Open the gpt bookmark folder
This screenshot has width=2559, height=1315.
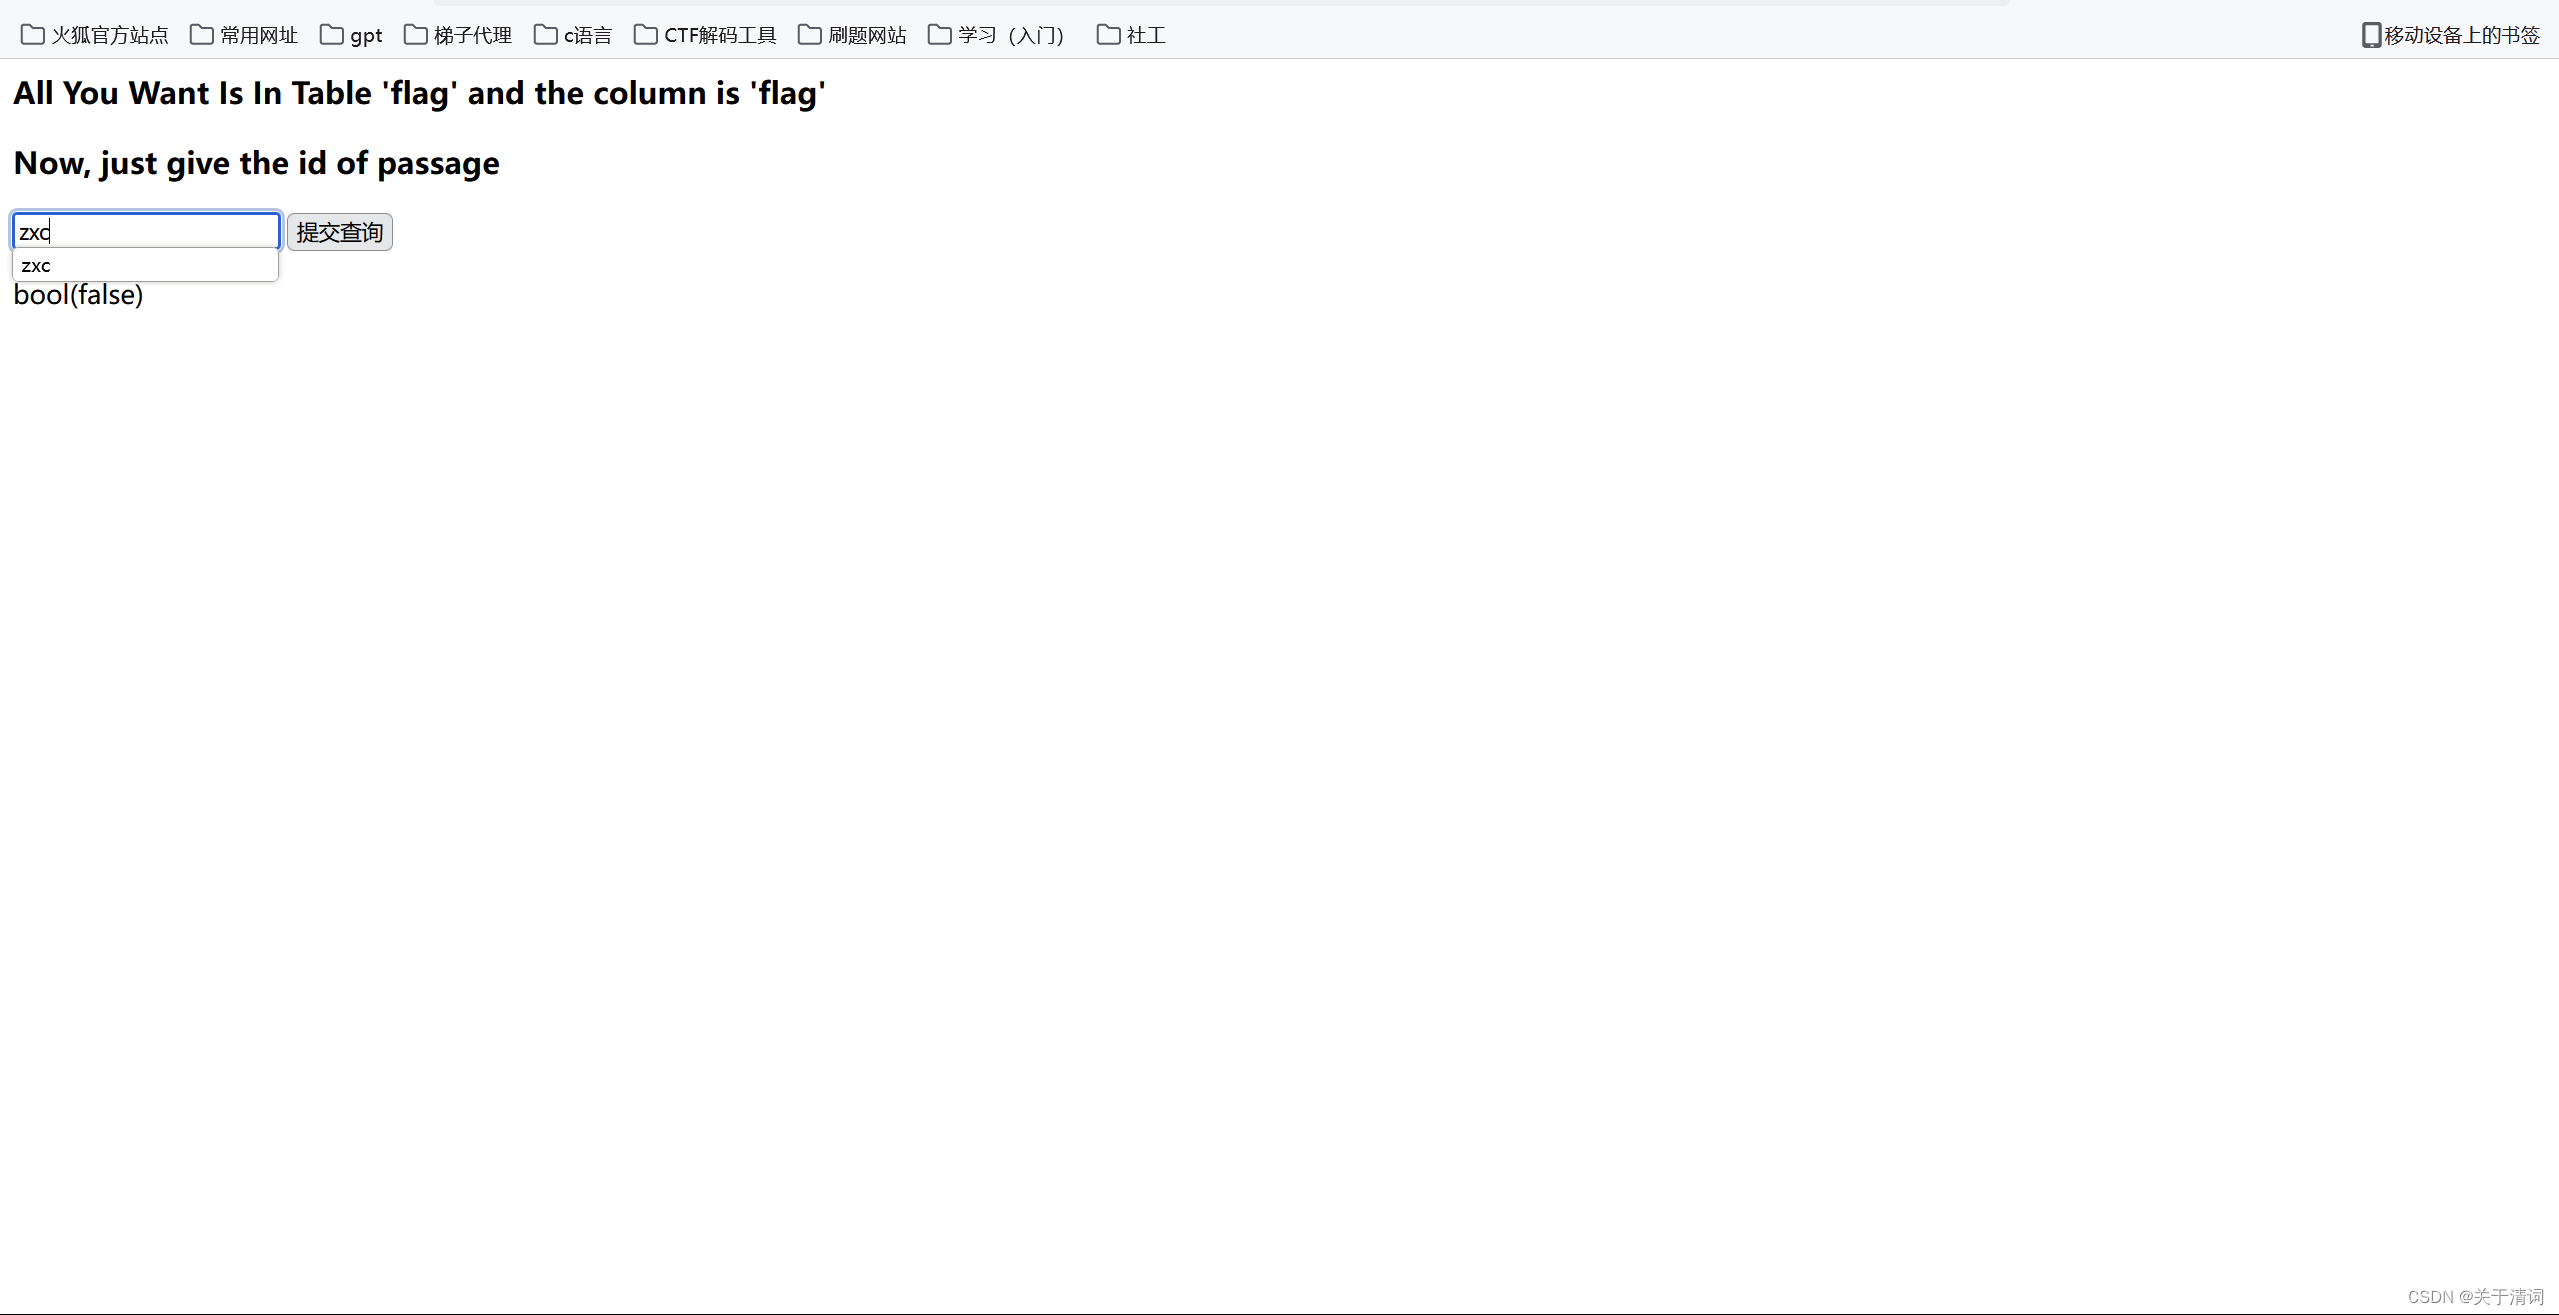pos(351,35)
